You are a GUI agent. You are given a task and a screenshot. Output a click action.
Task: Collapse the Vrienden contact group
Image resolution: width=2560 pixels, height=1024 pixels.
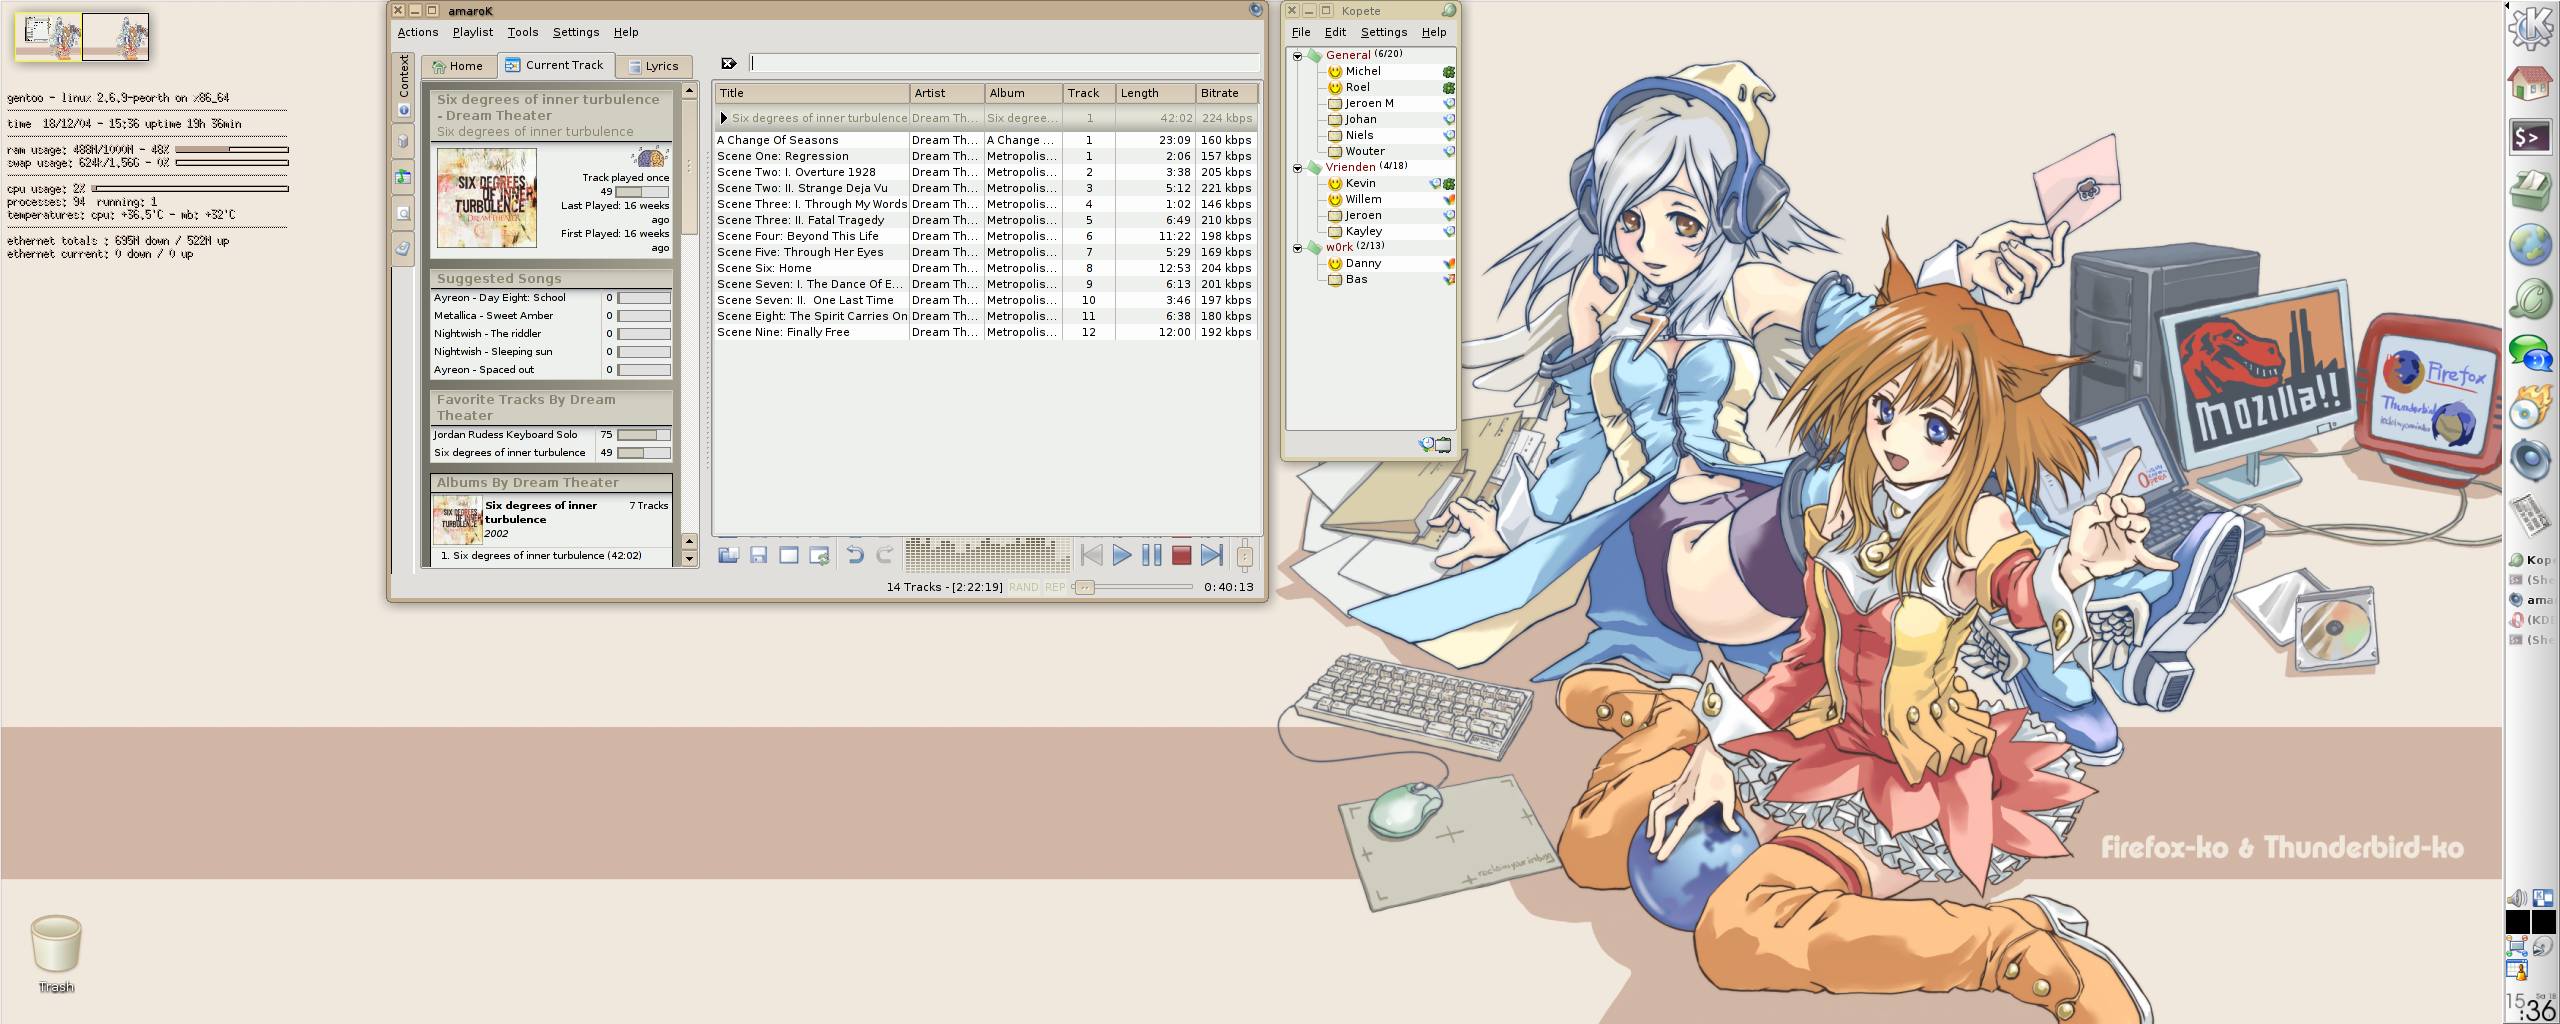click(x=1298, y=168)
